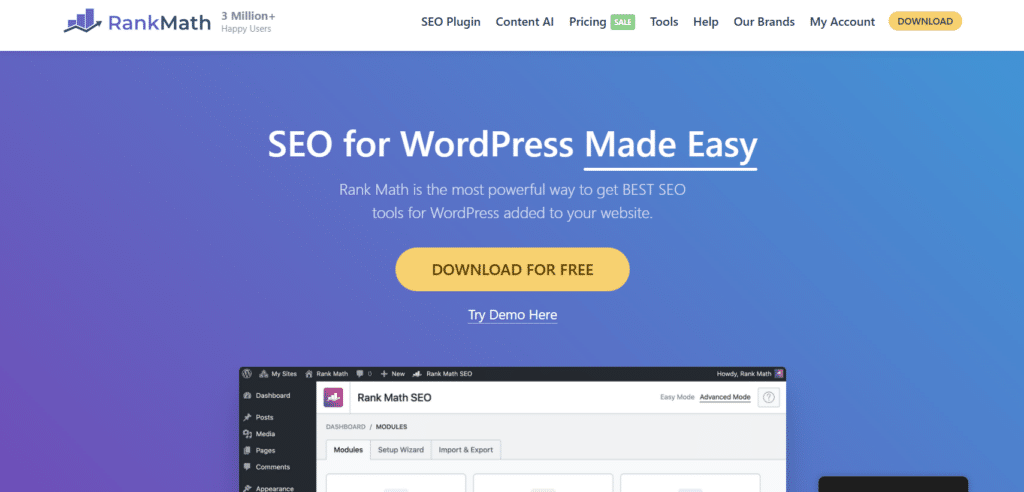Click the yellow DOWNLOAD button in header

[925, 21]
